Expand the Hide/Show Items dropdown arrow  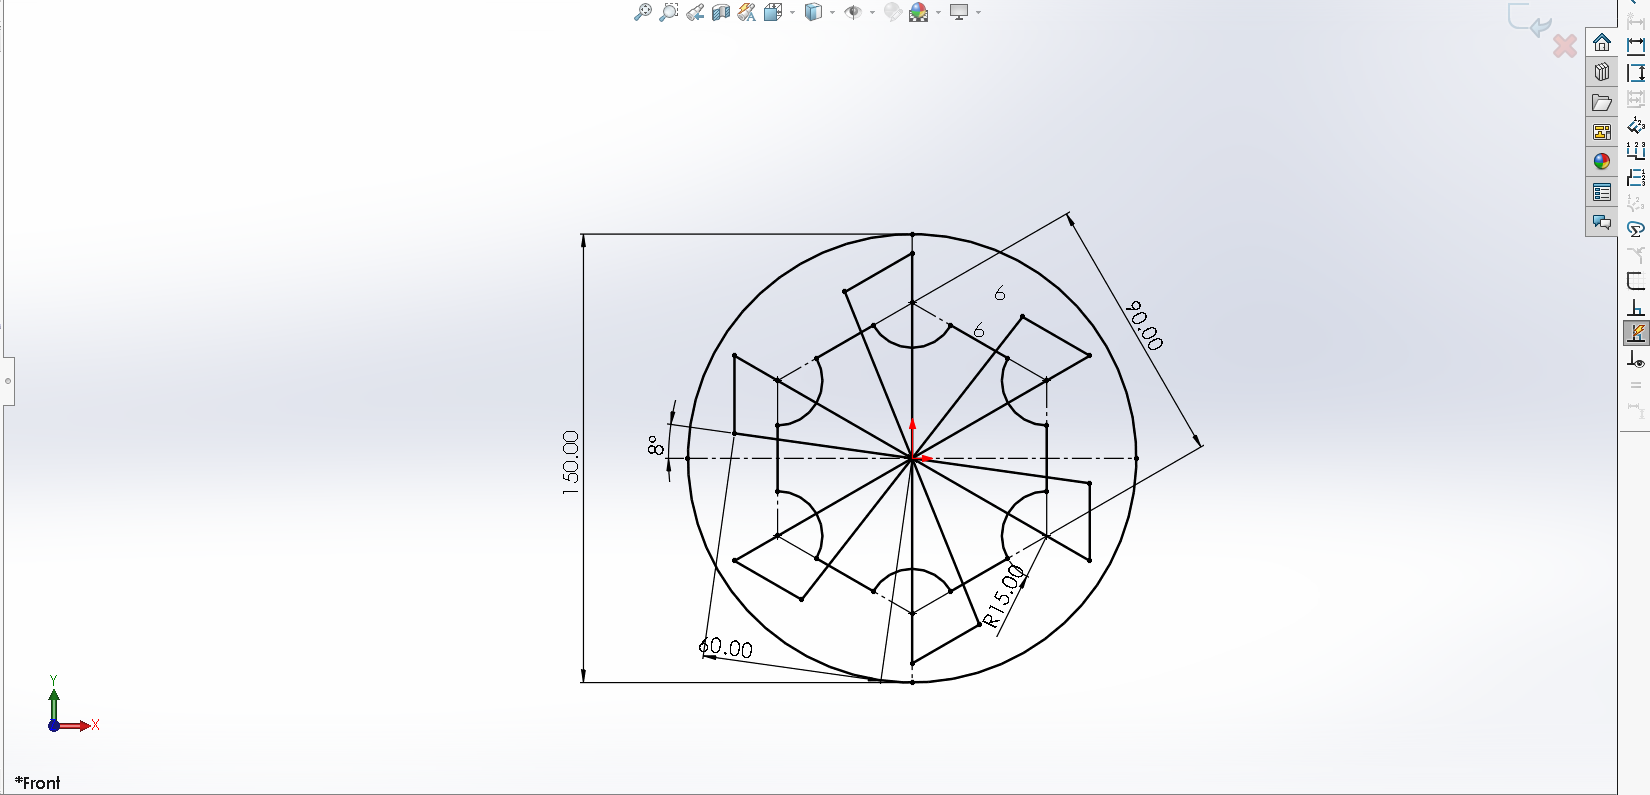(x=872, y=12)
